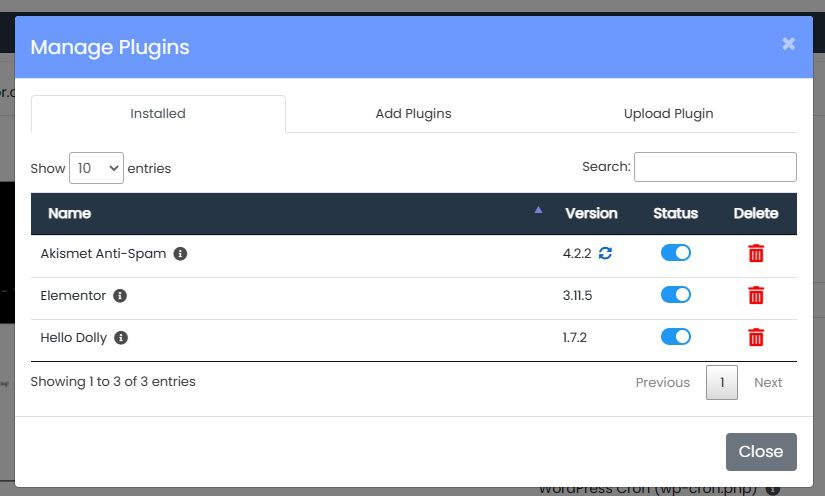Delete the Hello Dolly plugin
825x496 pixels.
(756, 338)
